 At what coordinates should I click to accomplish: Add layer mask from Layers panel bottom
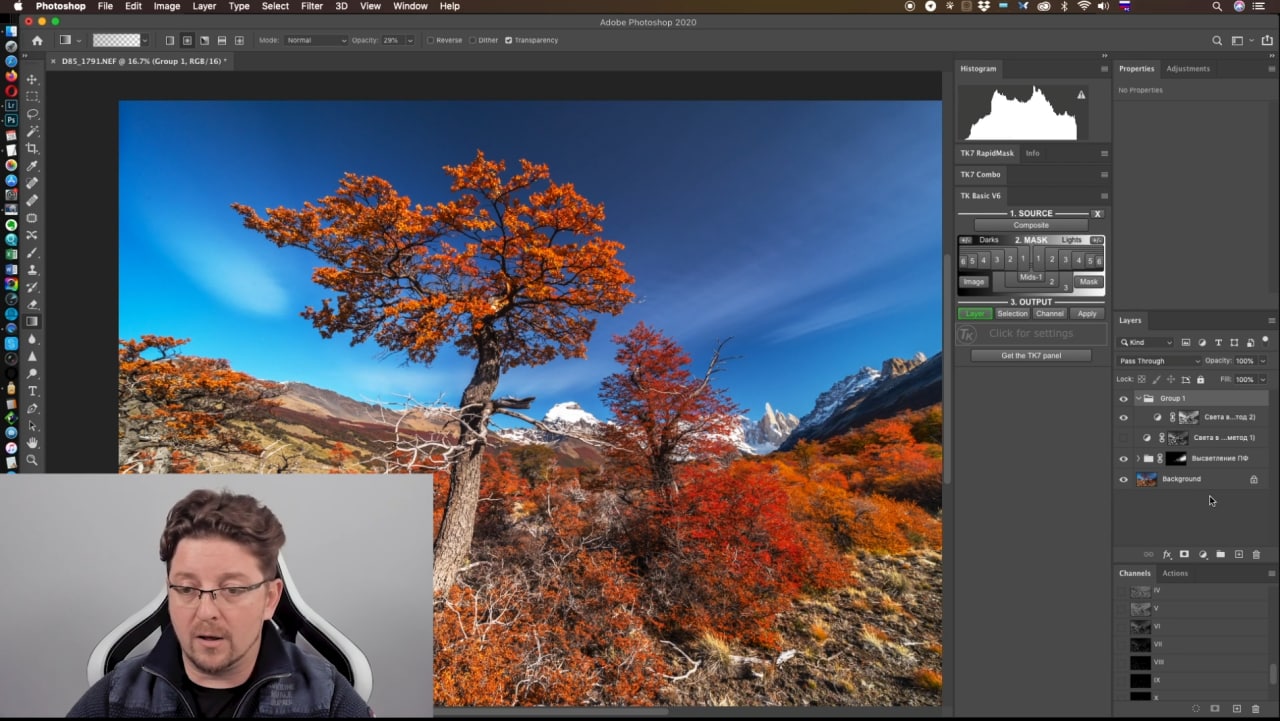1184,554
